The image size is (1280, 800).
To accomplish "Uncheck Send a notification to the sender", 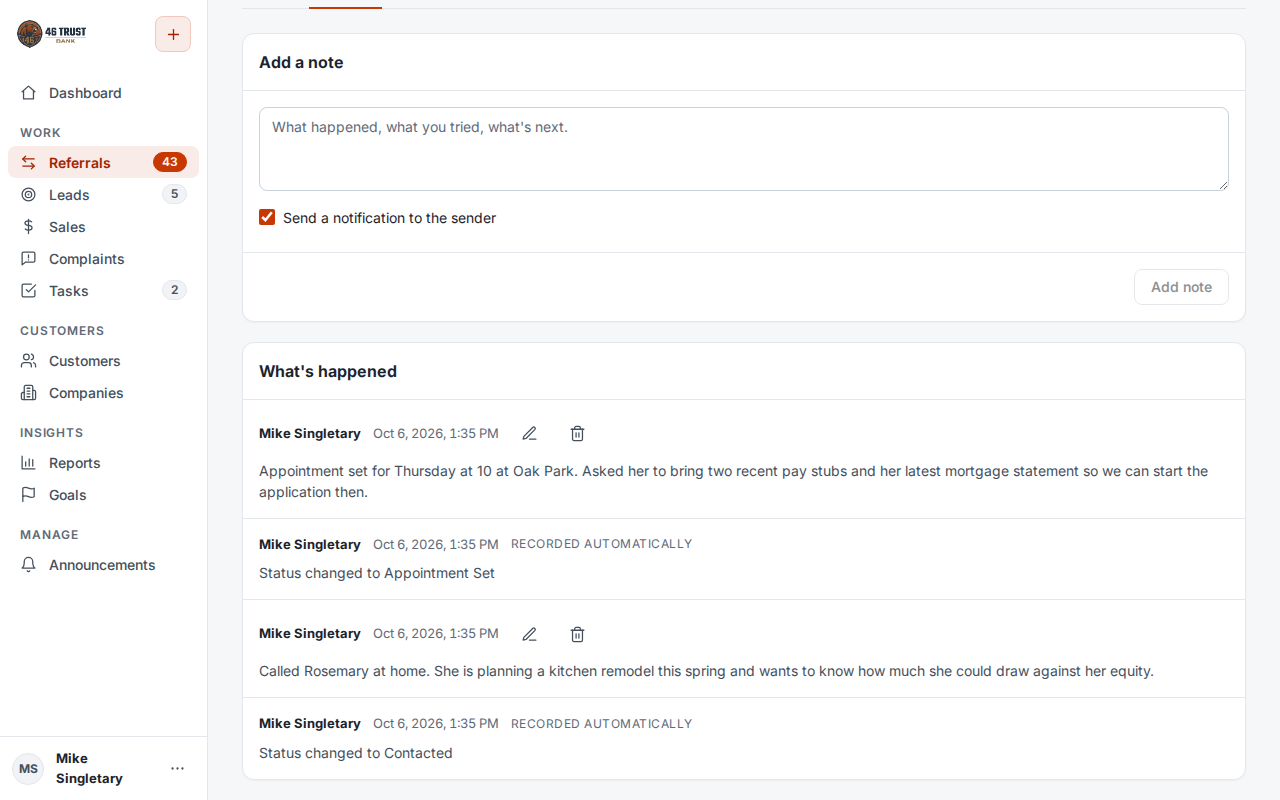I will (267, 217).
